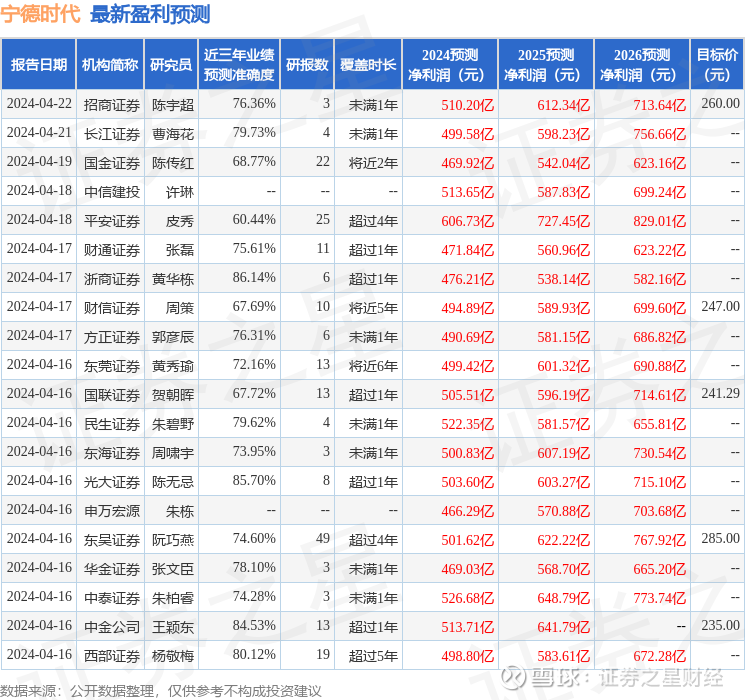Click researcher name 陈宇超
The height and width of the screenshot is (700, 745).
173,105
